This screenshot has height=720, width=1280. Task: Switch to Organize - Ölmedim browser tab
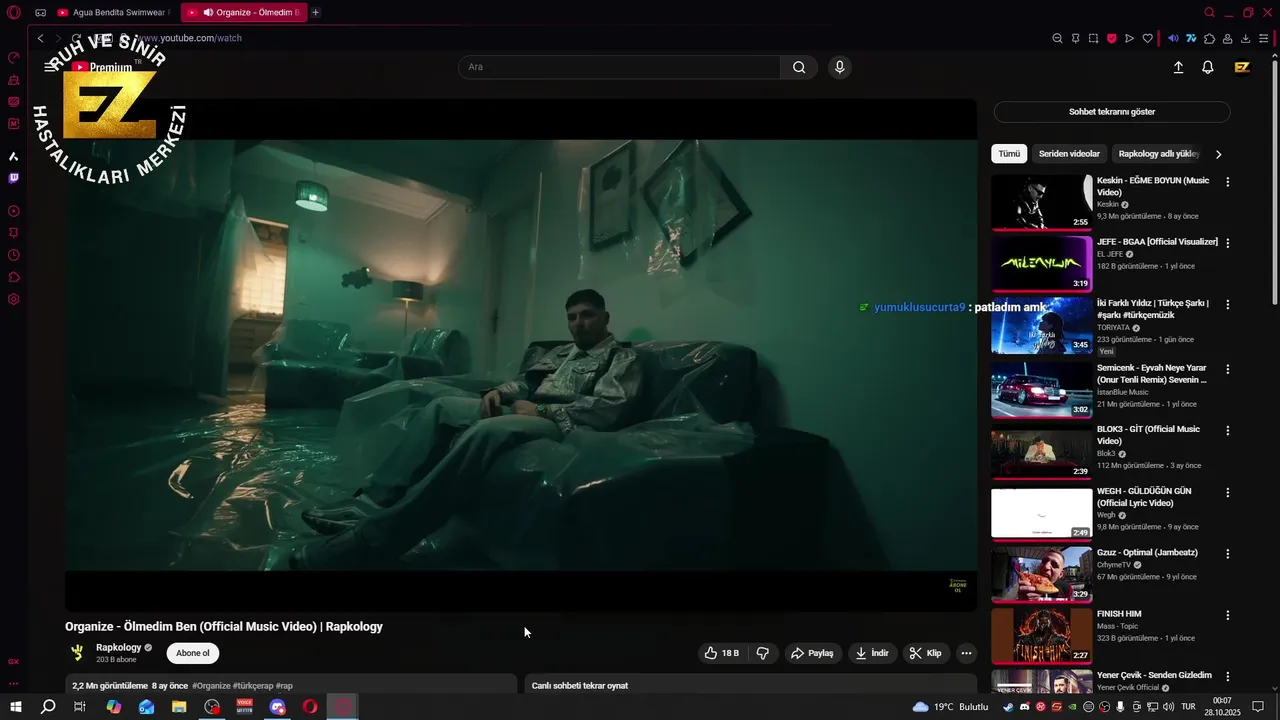[243, 13]
